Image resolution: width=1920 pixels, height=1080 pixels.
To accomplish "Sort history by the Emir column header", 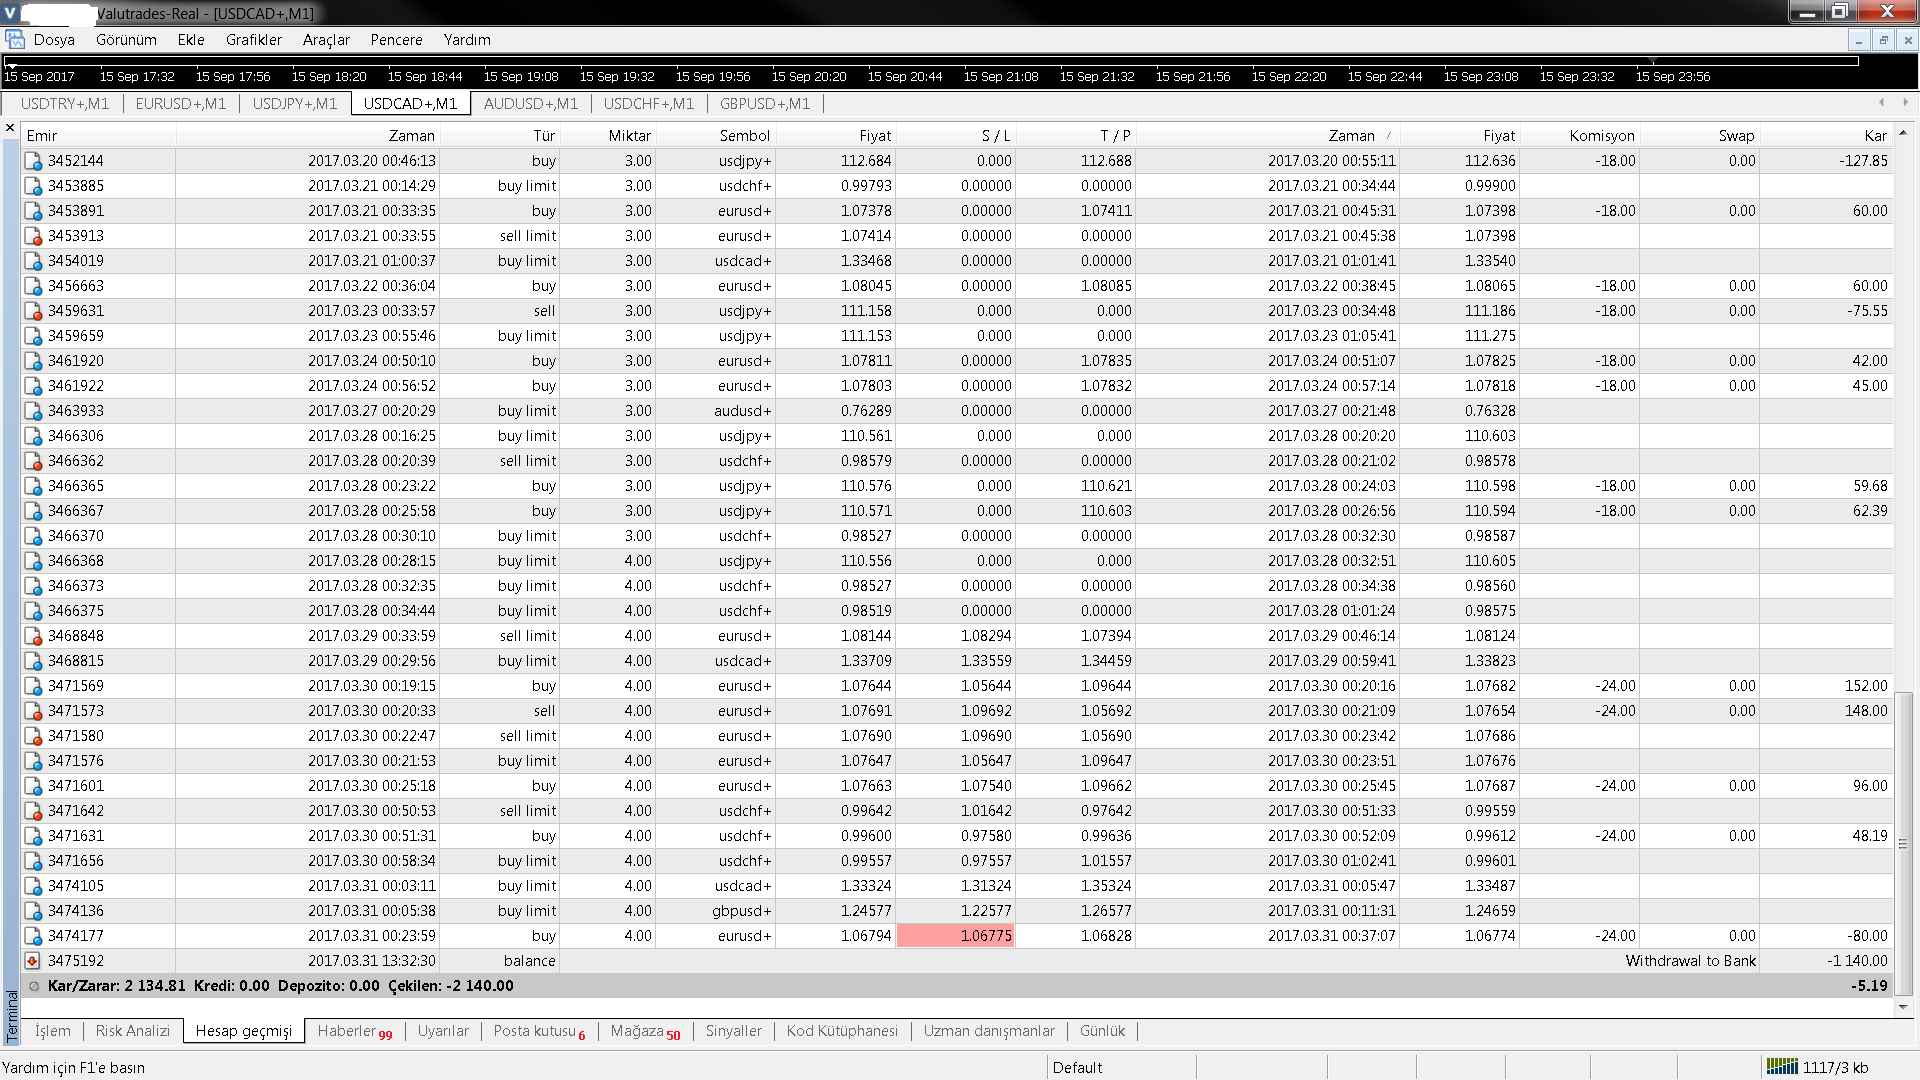I will coord(98,136).
